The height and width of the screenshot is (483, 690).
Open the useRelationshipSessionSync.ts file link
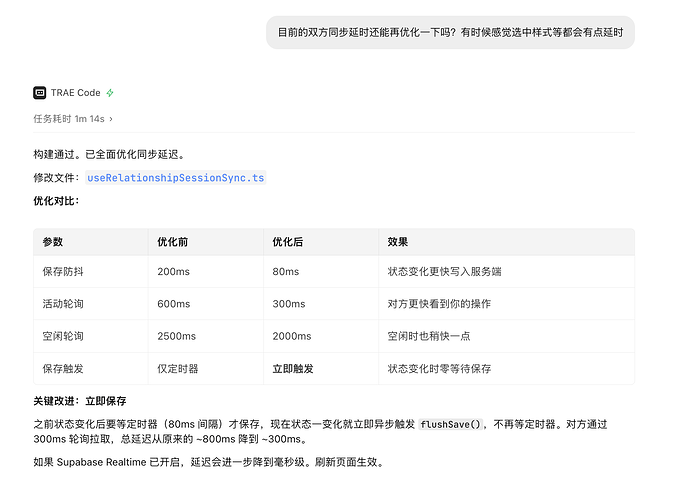coord(176,178)
